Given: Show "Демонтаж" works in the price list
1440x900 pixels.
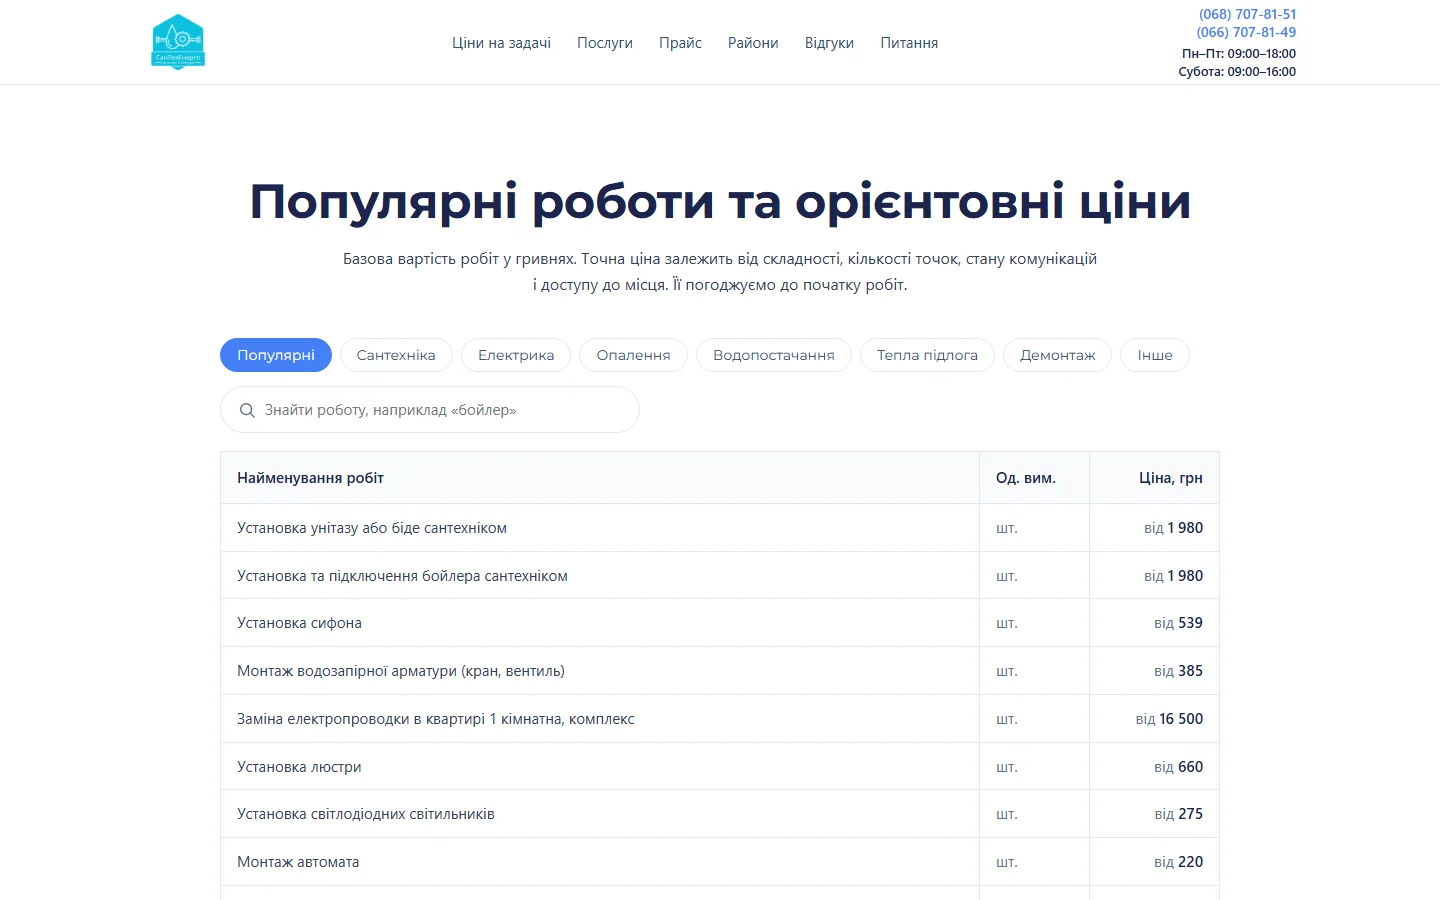Looking at the screenshot, I should coord(1057,355).
